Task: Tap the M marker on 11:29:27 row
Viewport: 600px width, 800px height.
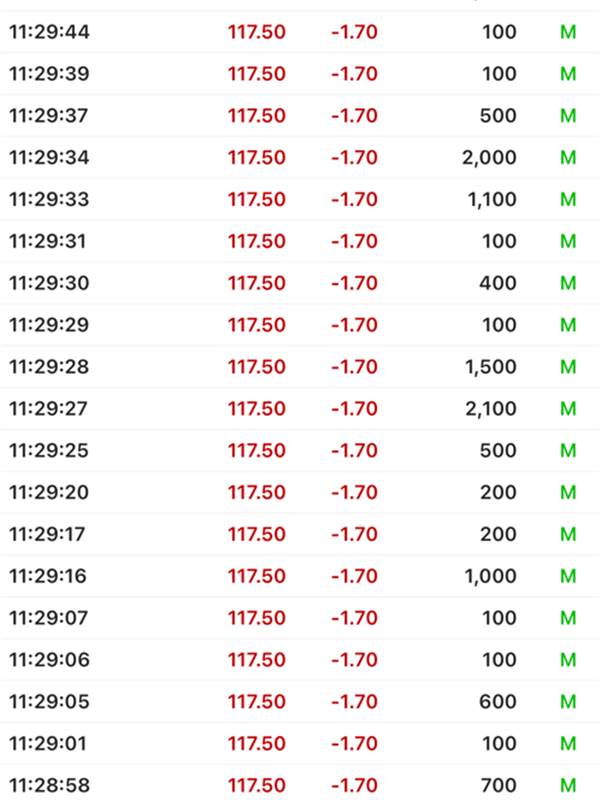Action: (x=568, y=409)
